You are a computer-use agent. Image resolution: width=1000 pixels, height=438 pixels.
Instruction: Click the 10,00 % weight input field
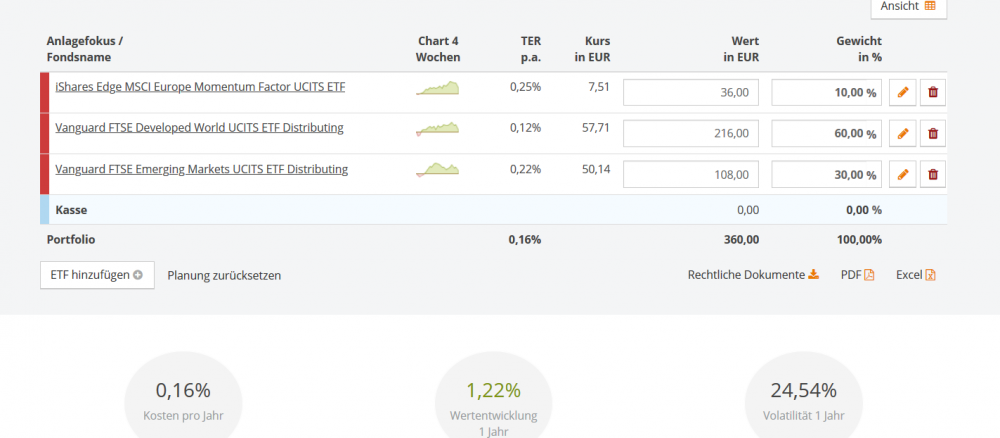tap(827, 93)
